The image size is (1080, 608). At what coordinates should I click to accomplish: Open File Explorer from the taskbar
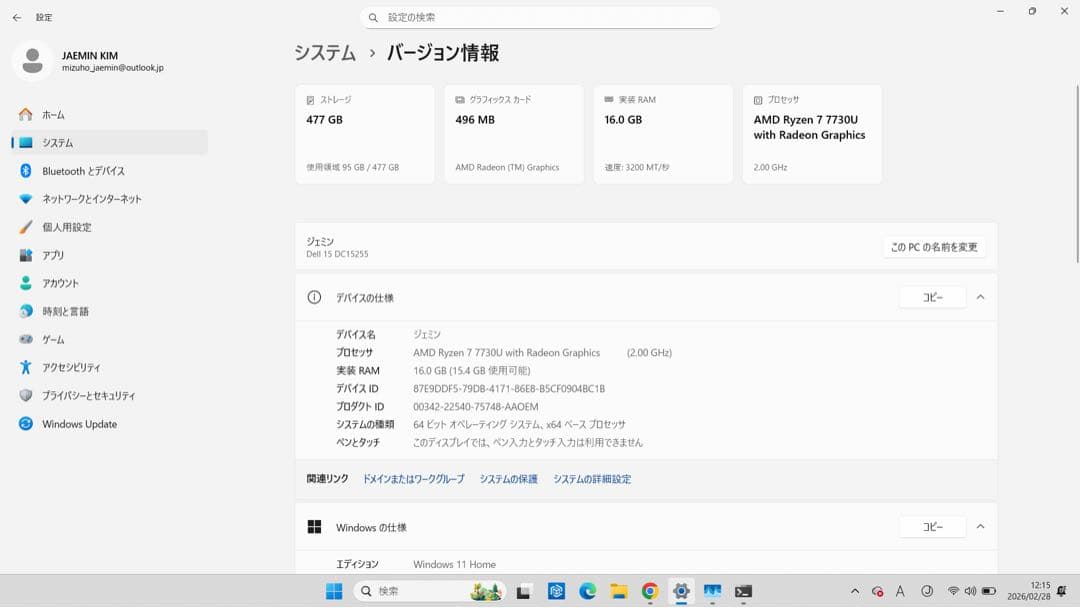click(x=619, y=591)
